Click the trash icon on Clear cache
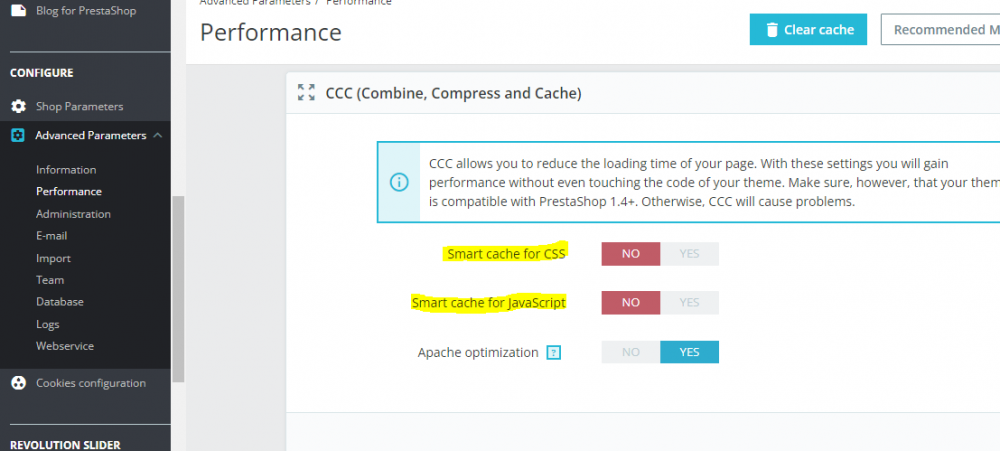 [772, 30]
